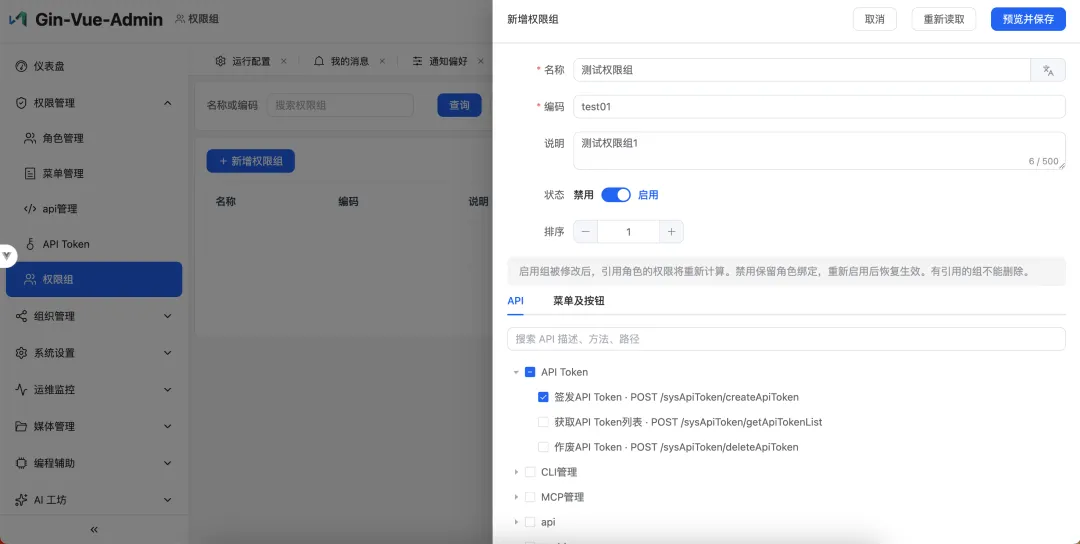Click the share icon beside 组织管理
The height and width of the screenshot is (544, 1080).
pos(21,316)
